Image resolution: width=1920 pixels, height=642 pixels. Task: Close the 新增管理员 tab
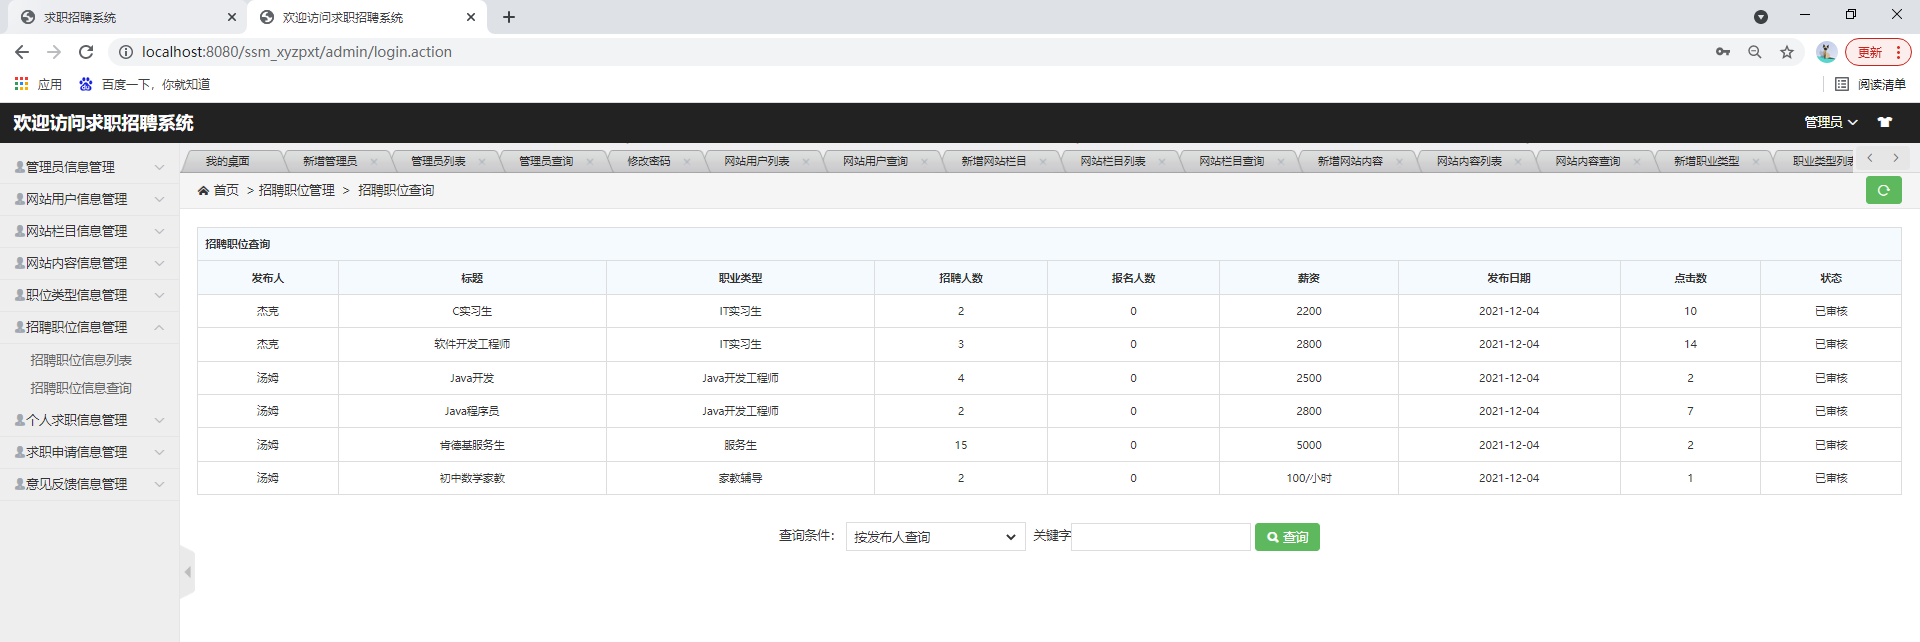click(x=374, y=161)
